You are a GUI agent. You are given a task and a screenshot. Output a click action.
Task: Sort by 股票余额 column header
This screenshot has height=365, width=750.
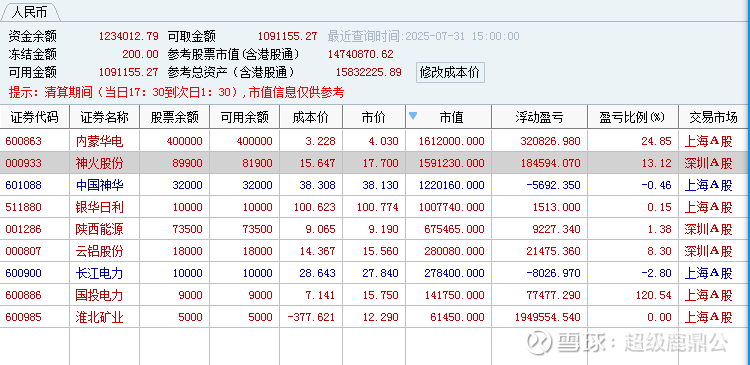coord(175,117)
